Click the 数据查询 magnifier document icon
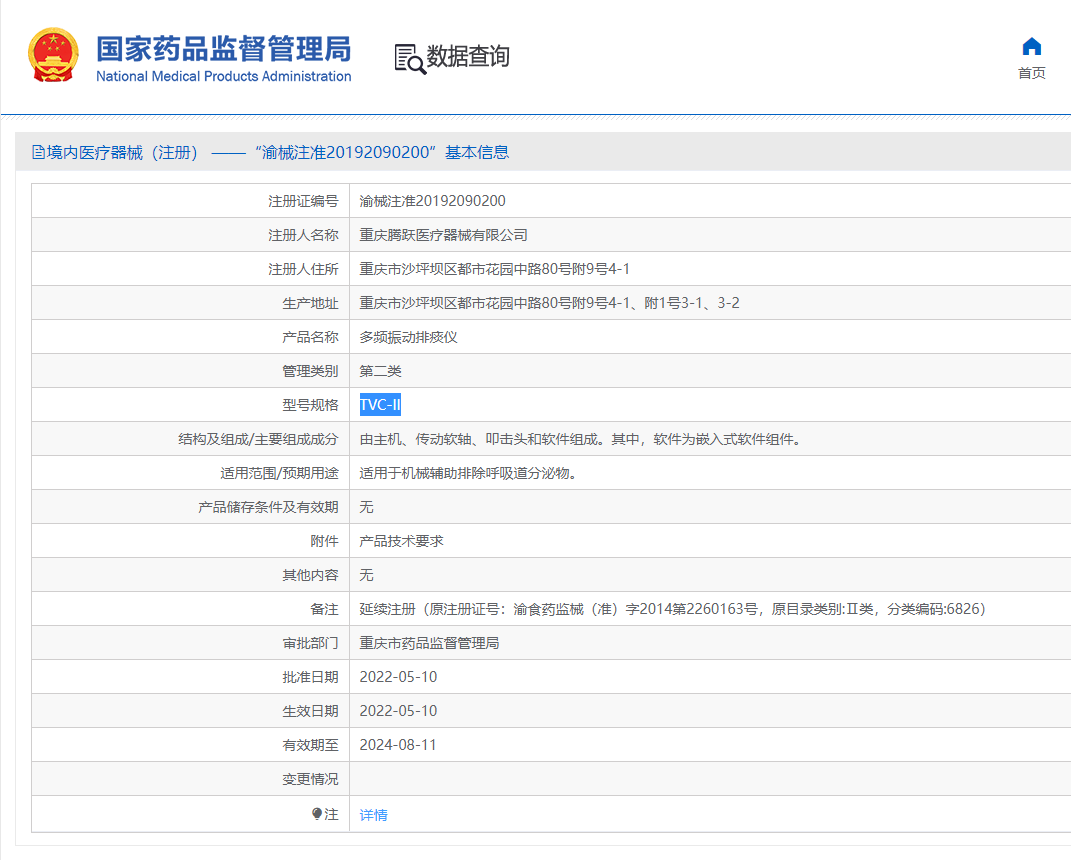Image resolution: width=1071 pixels, height=860 pixels. click(410, 59)
